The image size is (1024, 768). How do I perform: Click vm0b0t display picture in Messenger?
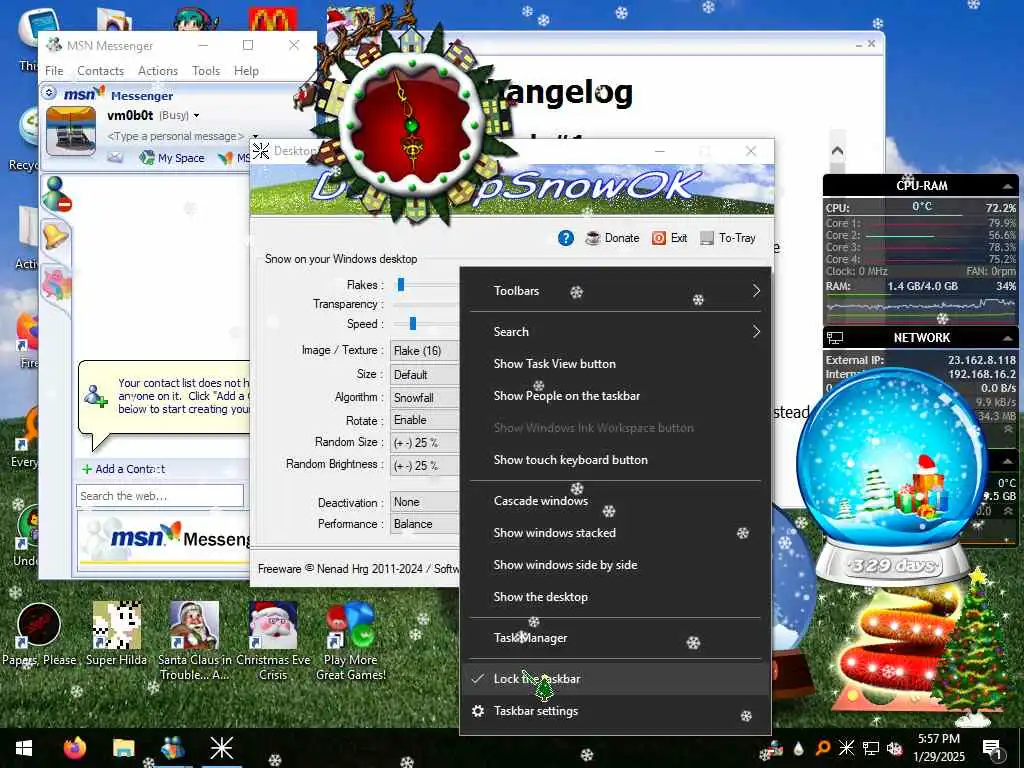pos(71,131)
